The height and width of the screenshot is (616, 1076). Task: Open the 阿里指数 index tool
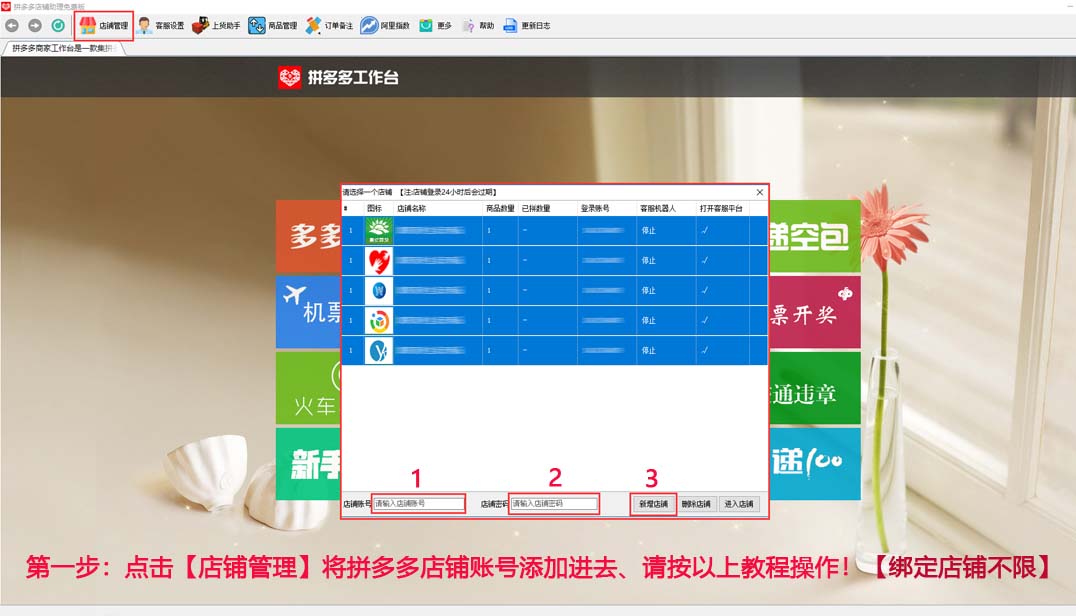tap(385, 25)
